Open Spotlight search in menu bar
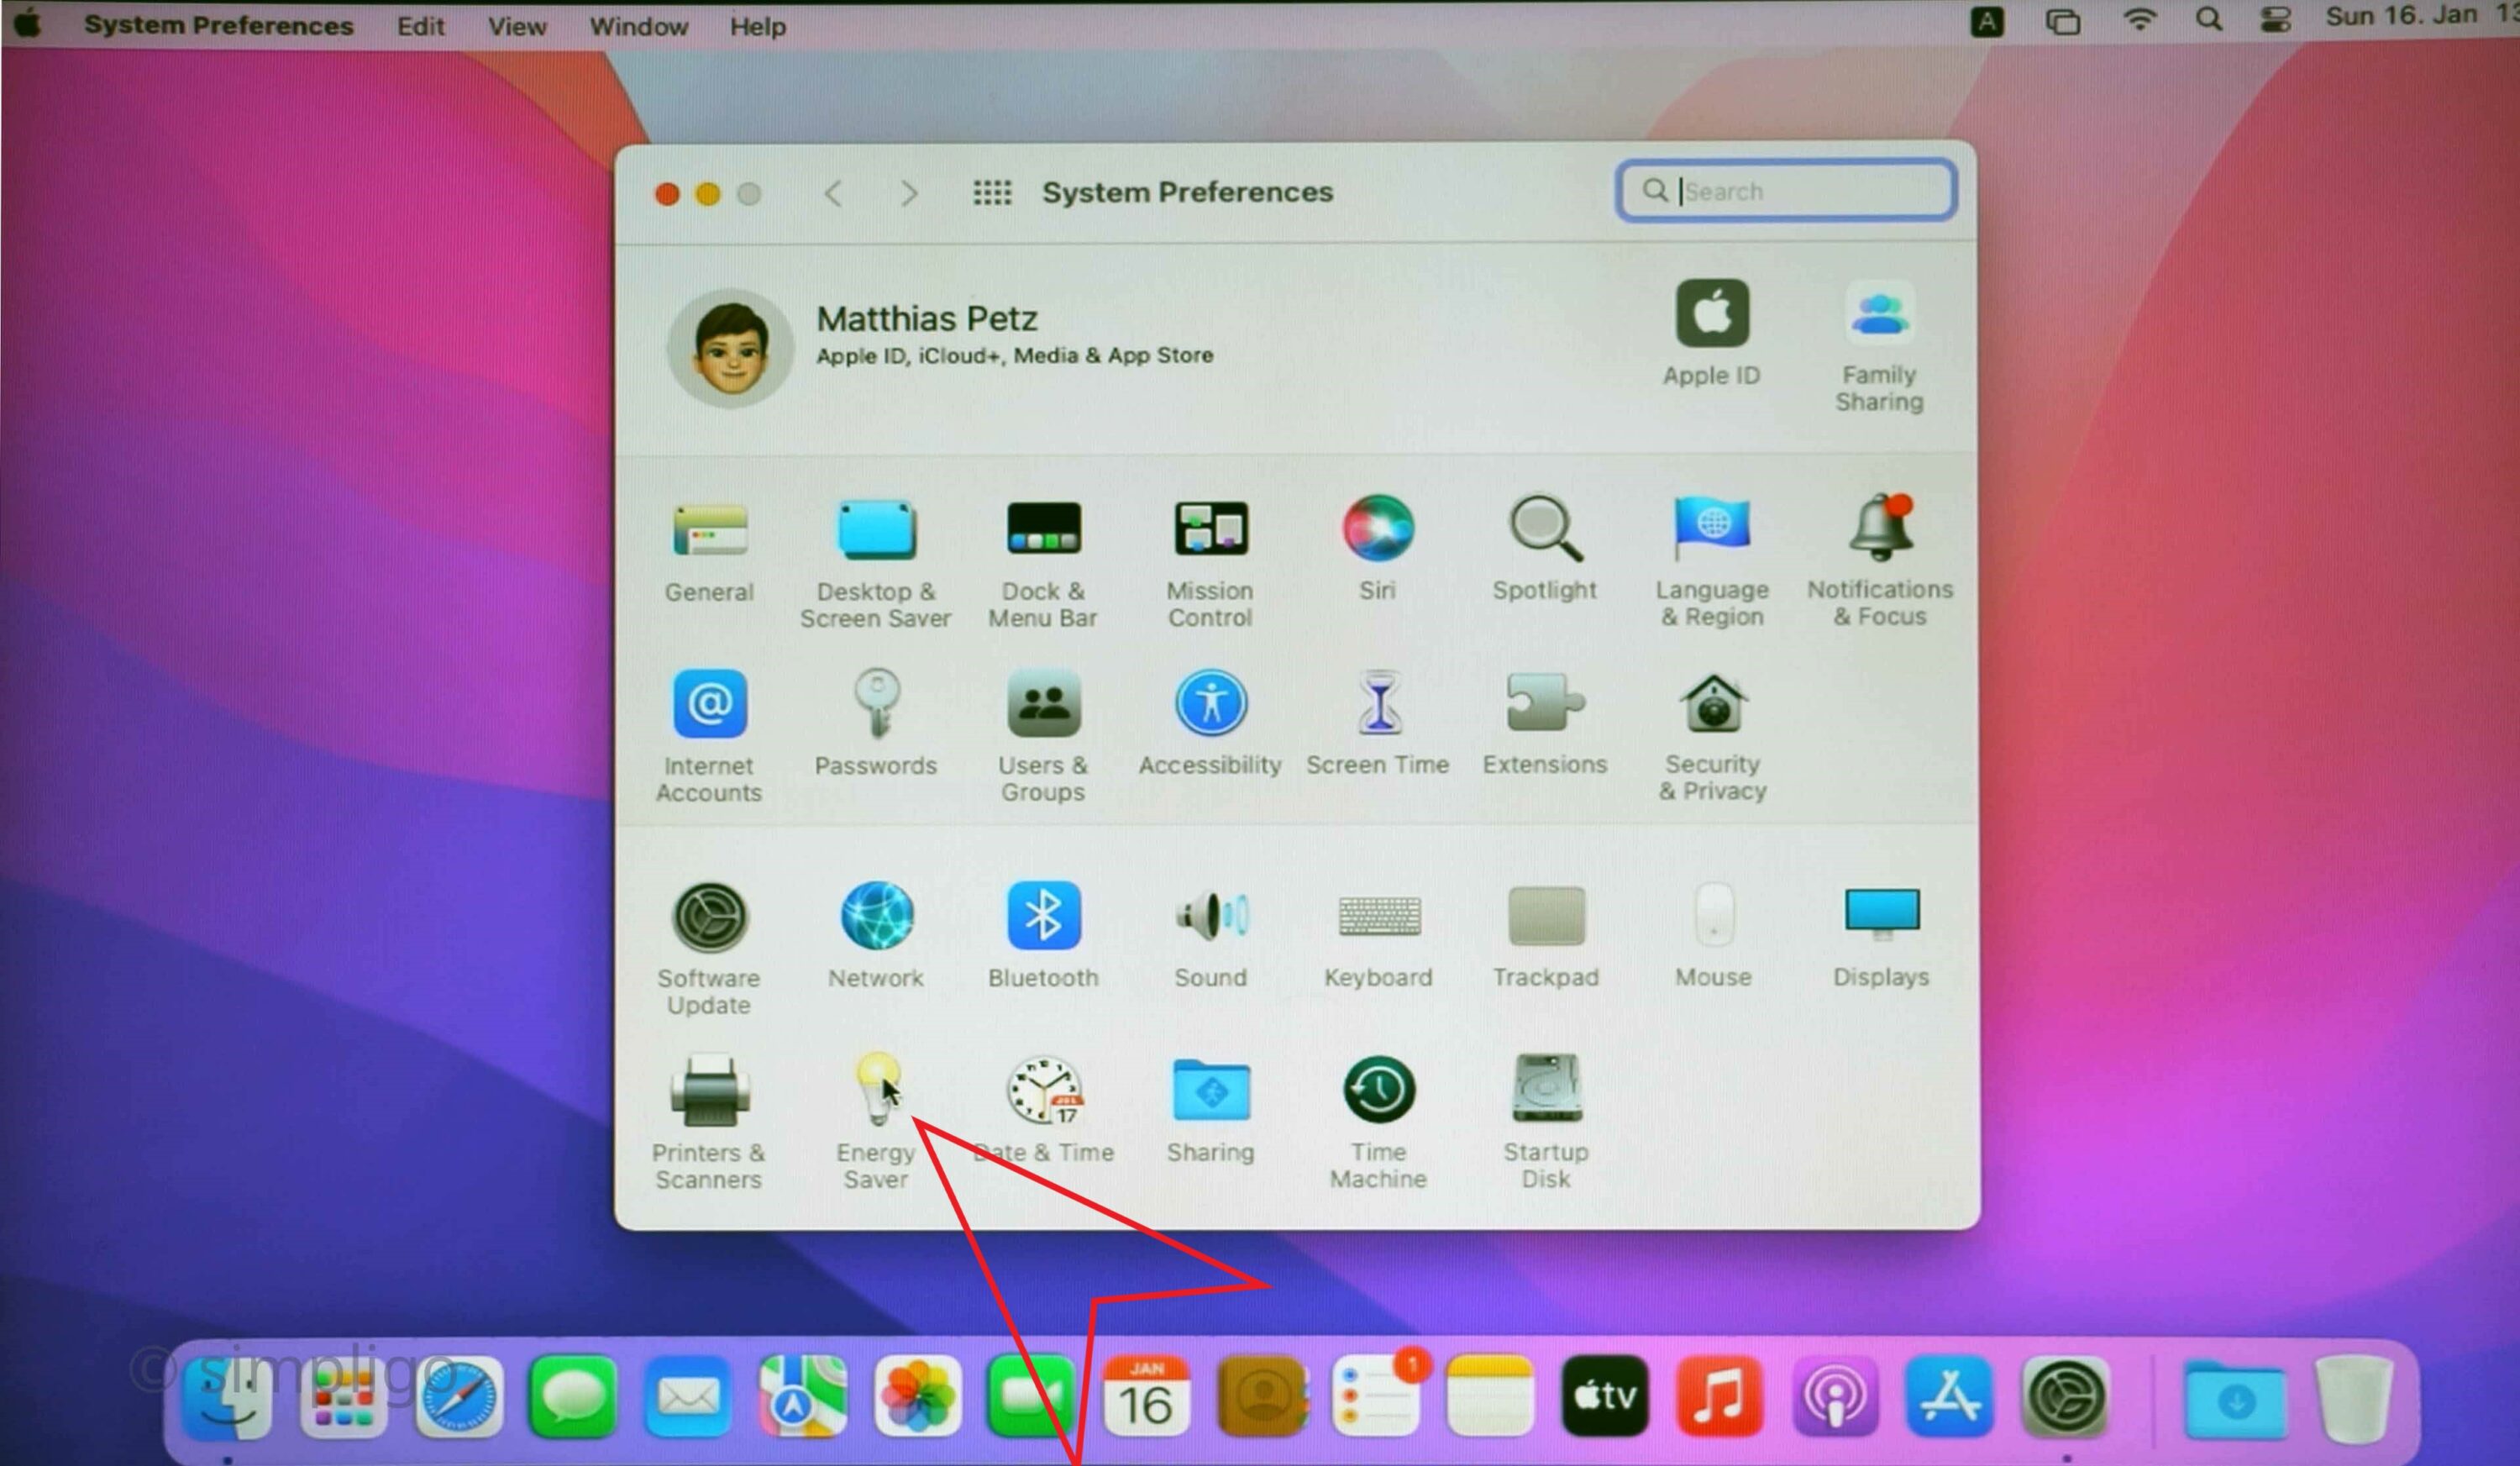 pos(2208,20)
